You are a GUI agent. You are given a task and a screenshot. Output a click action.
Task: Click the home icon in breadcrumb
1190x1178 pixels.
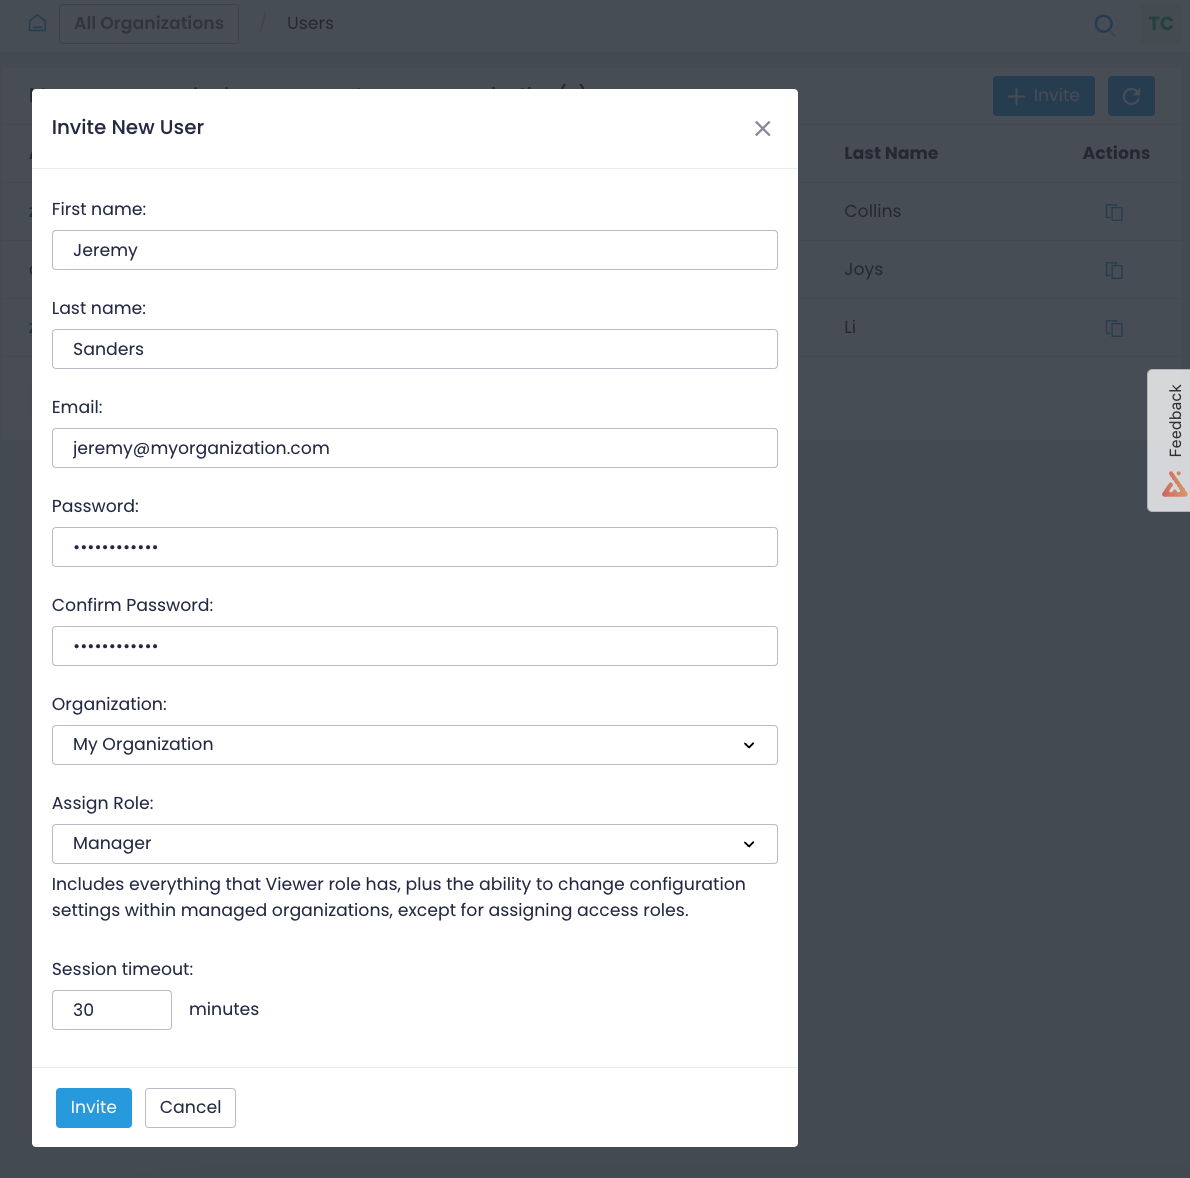tap(37, 24)
